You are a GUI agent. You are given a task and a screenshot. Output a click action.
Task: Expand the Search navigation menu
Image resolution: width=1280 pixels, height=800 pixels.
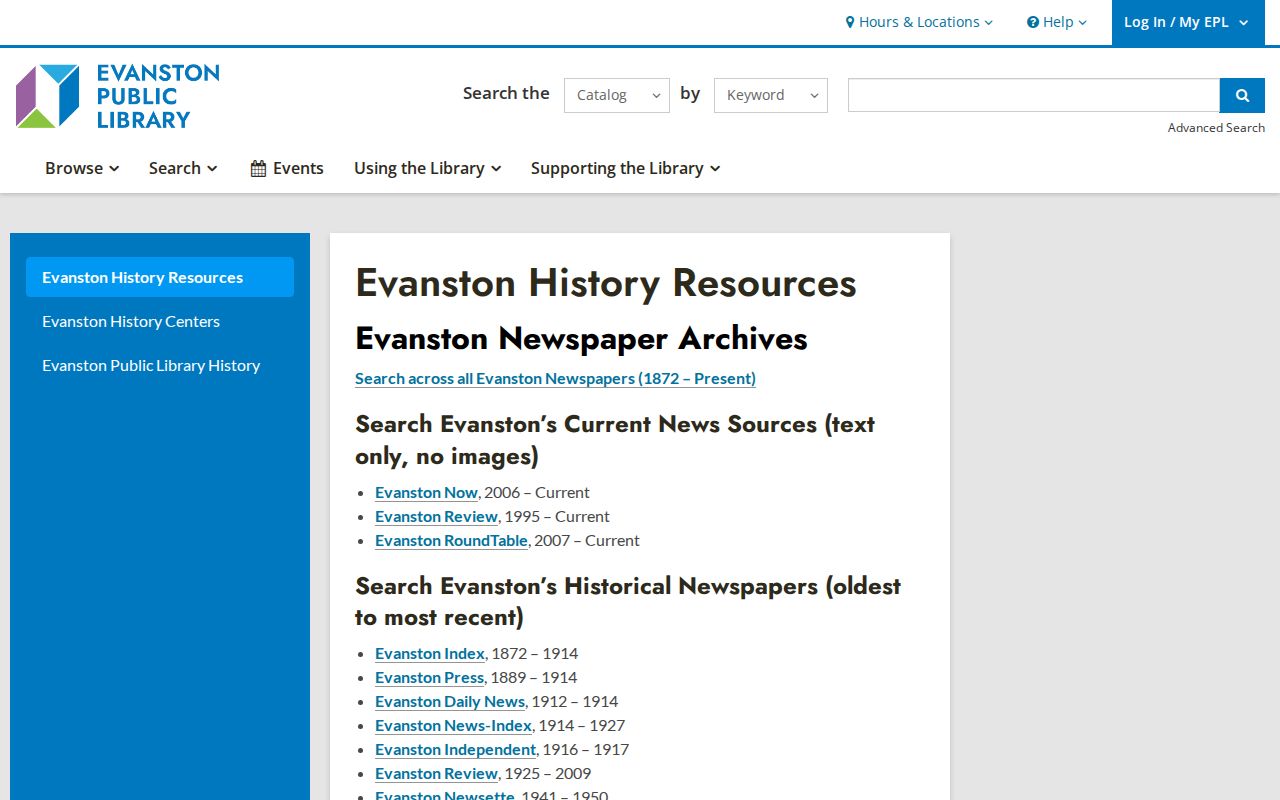pos(183,168)
